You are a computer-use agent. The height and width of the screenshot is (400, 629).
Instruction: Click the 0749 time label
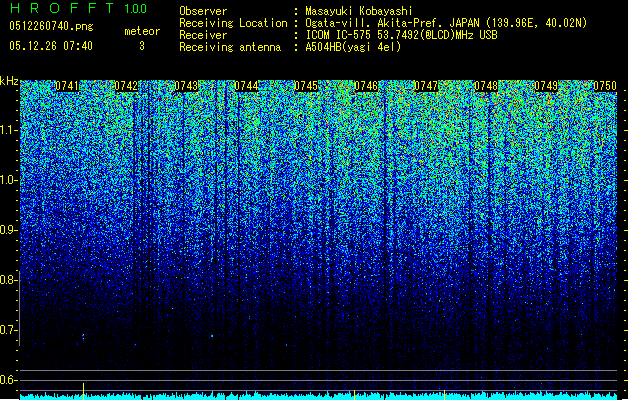pos(546,86)
